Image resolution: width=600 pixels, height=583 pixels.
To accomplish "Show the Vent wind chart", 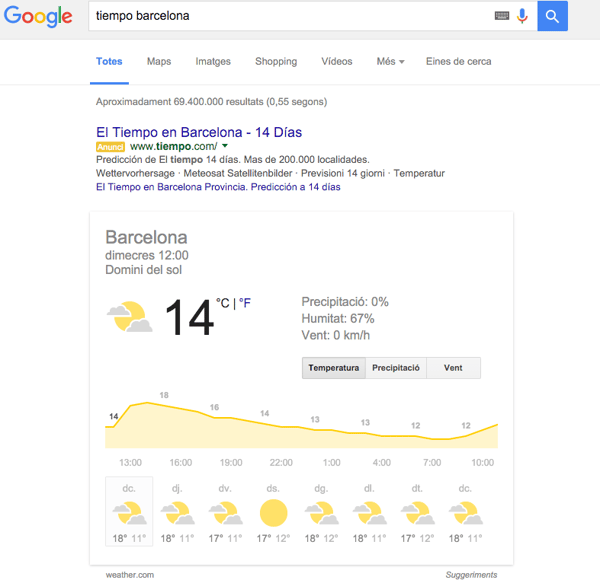I will (x=453, y=368).
